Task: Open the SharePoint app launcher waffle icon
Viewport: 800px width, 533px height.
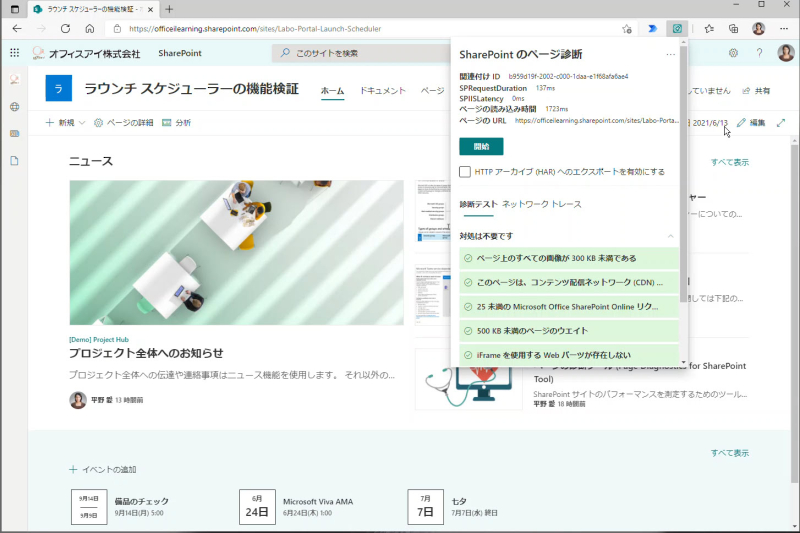Action: 15,53
